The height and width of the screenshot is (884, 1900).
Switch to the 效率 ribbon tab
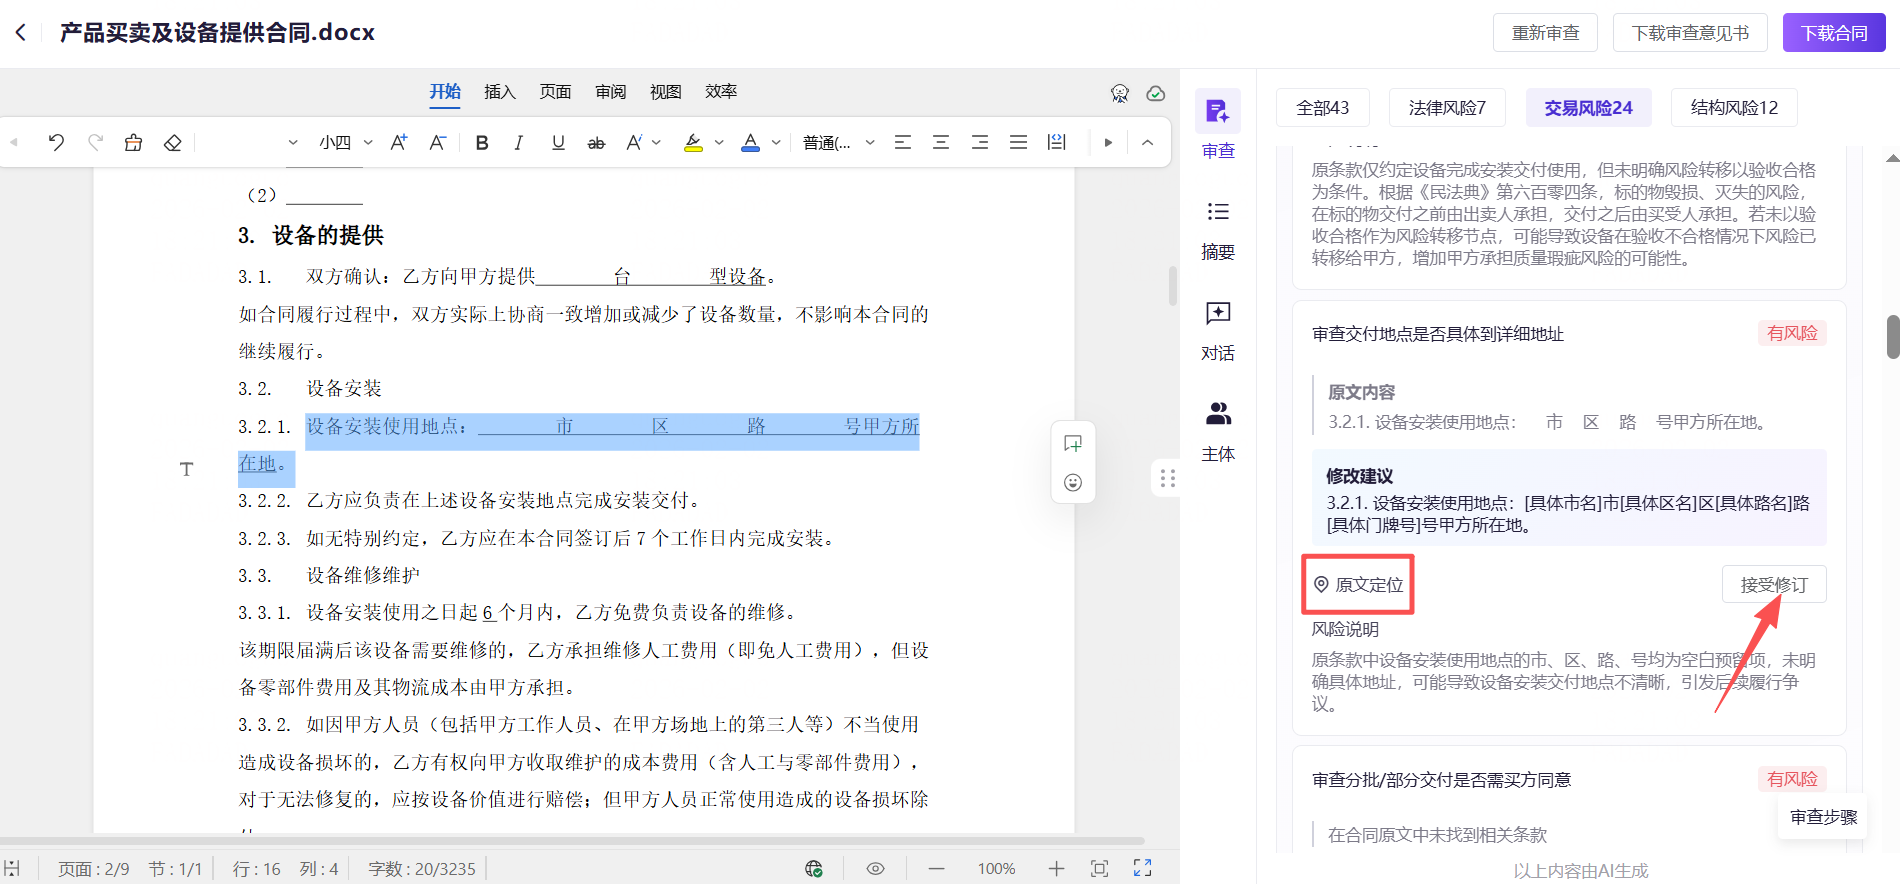pos(721,92)
